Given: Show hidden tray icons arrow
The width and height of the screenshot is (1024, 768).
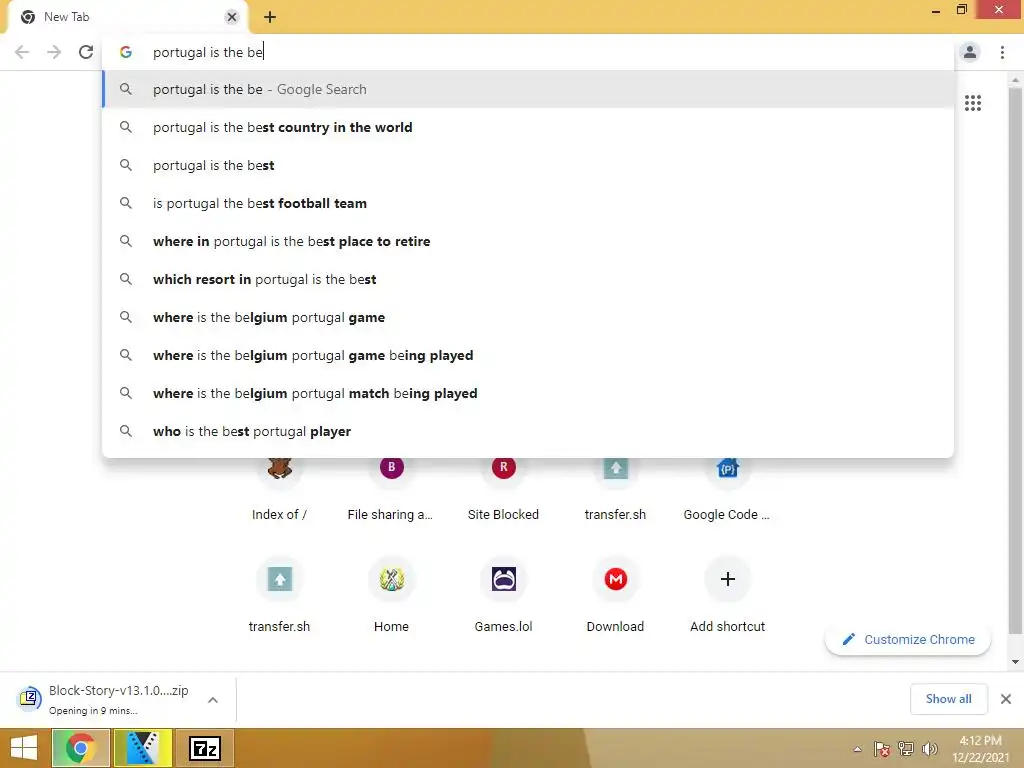Looking at the screenshot, I should 857,749.
